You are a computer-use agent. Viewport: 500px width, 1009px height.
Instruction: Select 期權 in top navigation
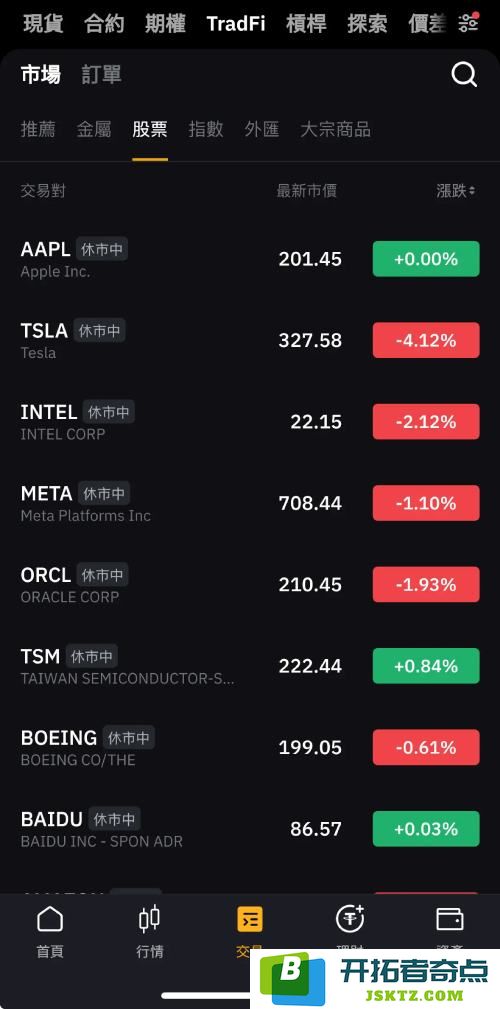coord(165,24)
